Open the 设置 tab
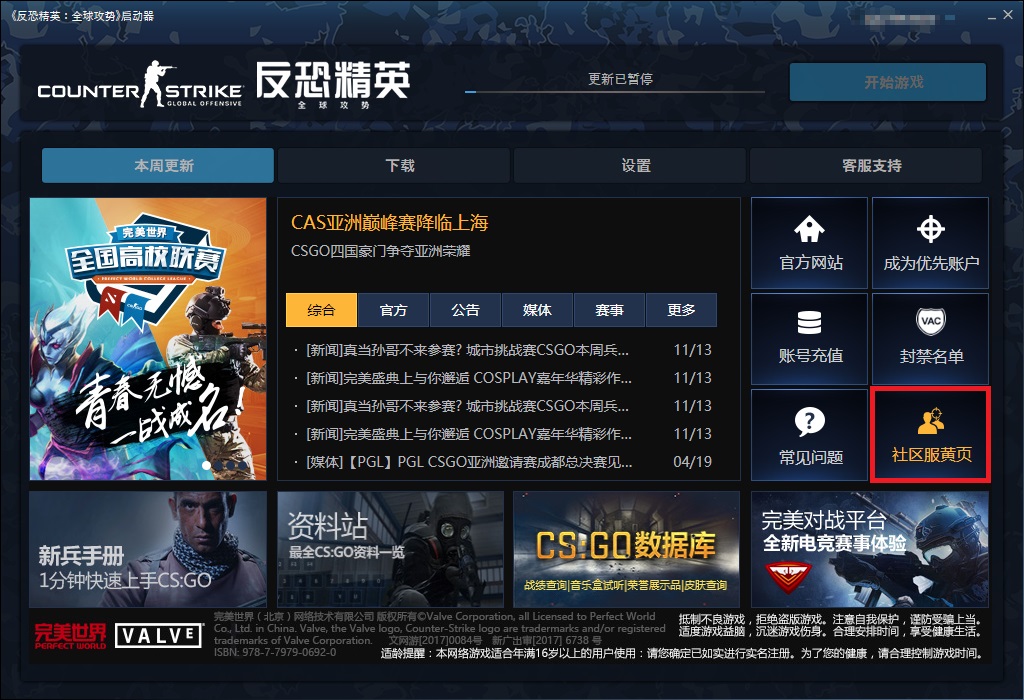The width and height of the screenshot is (1024, 700). point(630,165)
